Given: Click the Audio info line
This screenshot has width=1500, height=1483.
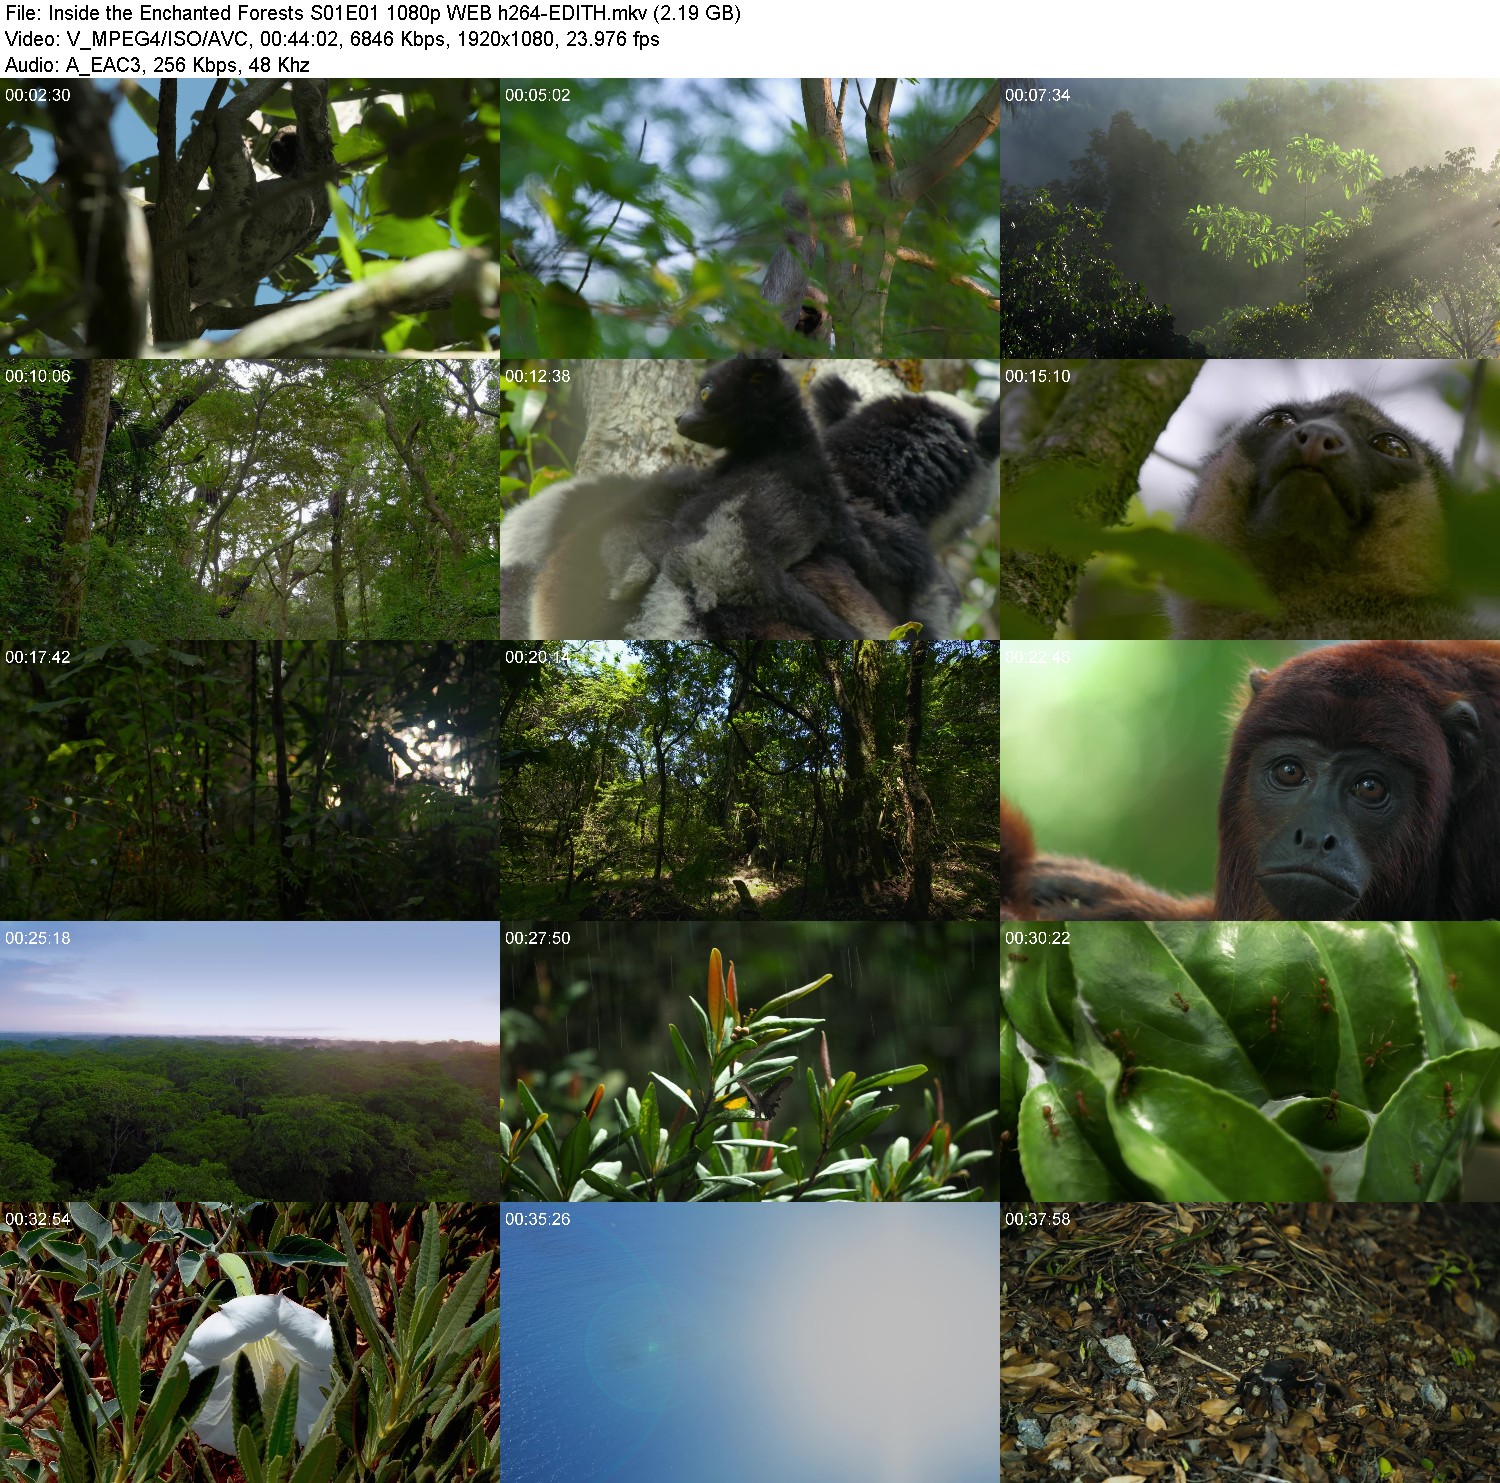Looking at the screenshot, I should pyautogui.click(x=157, y=65).
